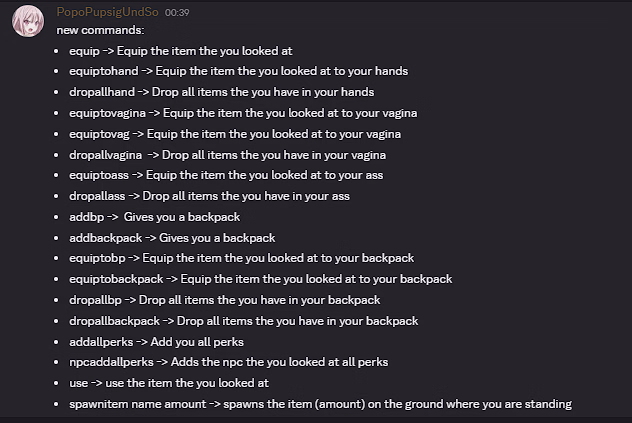Select the first "equip" command line
The width and height of the screenshot is (632, 423).
188,50
